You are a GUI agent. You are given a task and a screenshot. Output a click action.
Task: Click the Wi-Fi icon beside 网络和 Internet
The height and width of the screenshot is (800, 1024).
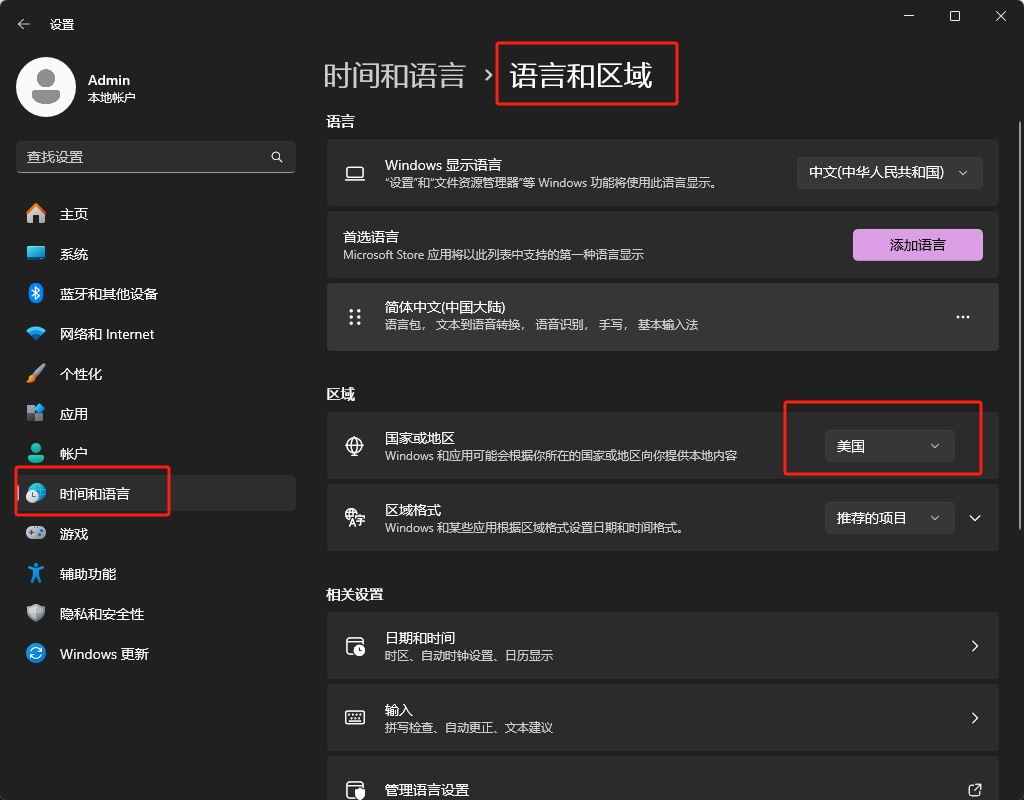[x=36, y=334]
